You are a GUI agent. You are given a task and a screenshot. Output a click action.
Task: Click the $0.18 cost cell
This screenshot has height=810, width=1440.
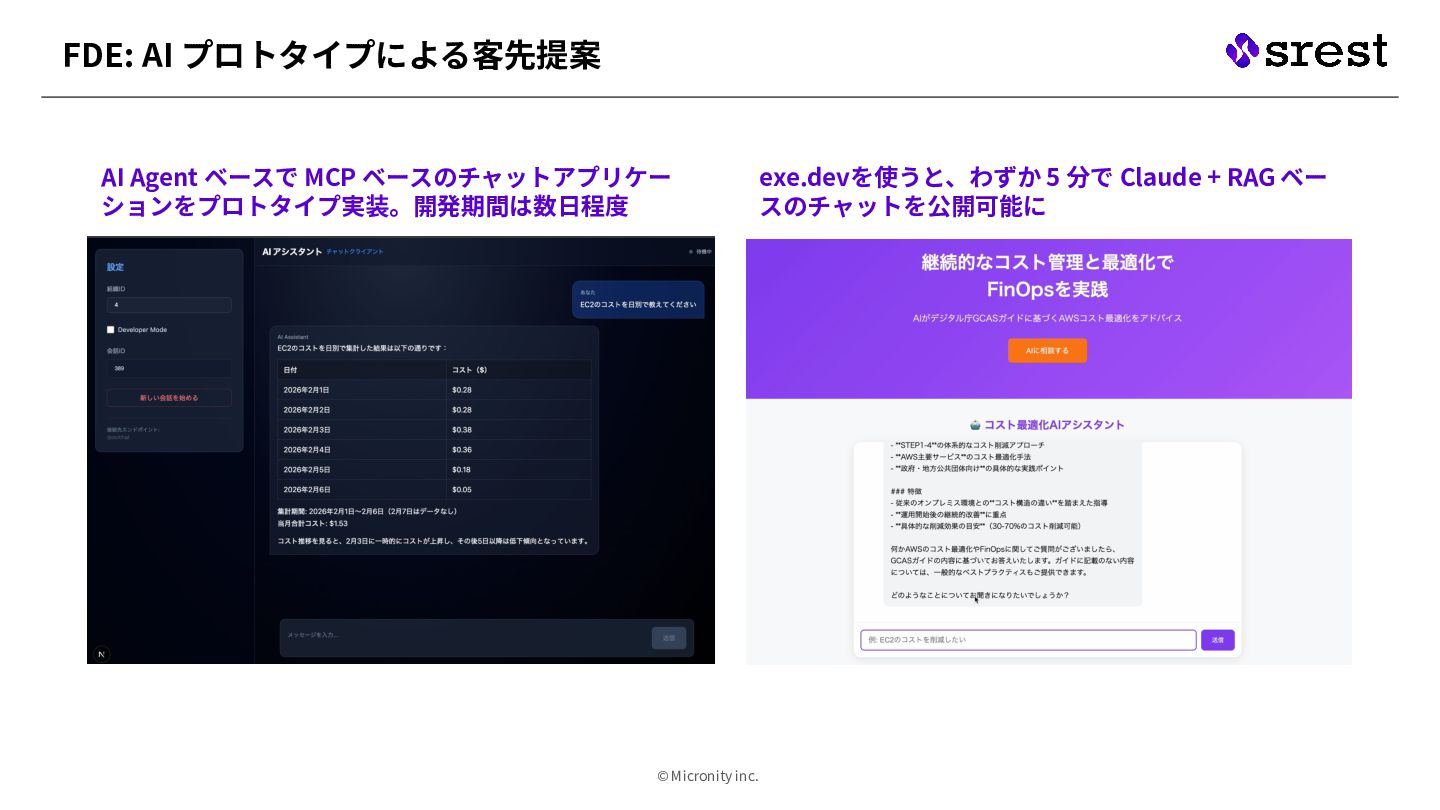point(518,470)
